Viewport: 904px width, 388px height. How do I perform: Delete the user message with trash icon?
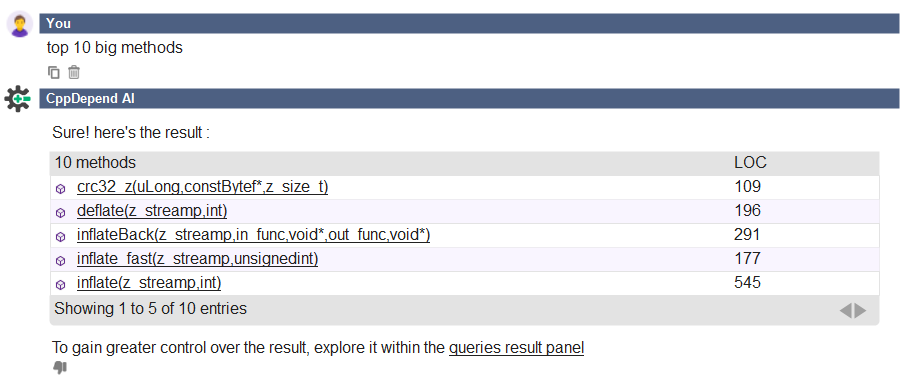(74, 72)
